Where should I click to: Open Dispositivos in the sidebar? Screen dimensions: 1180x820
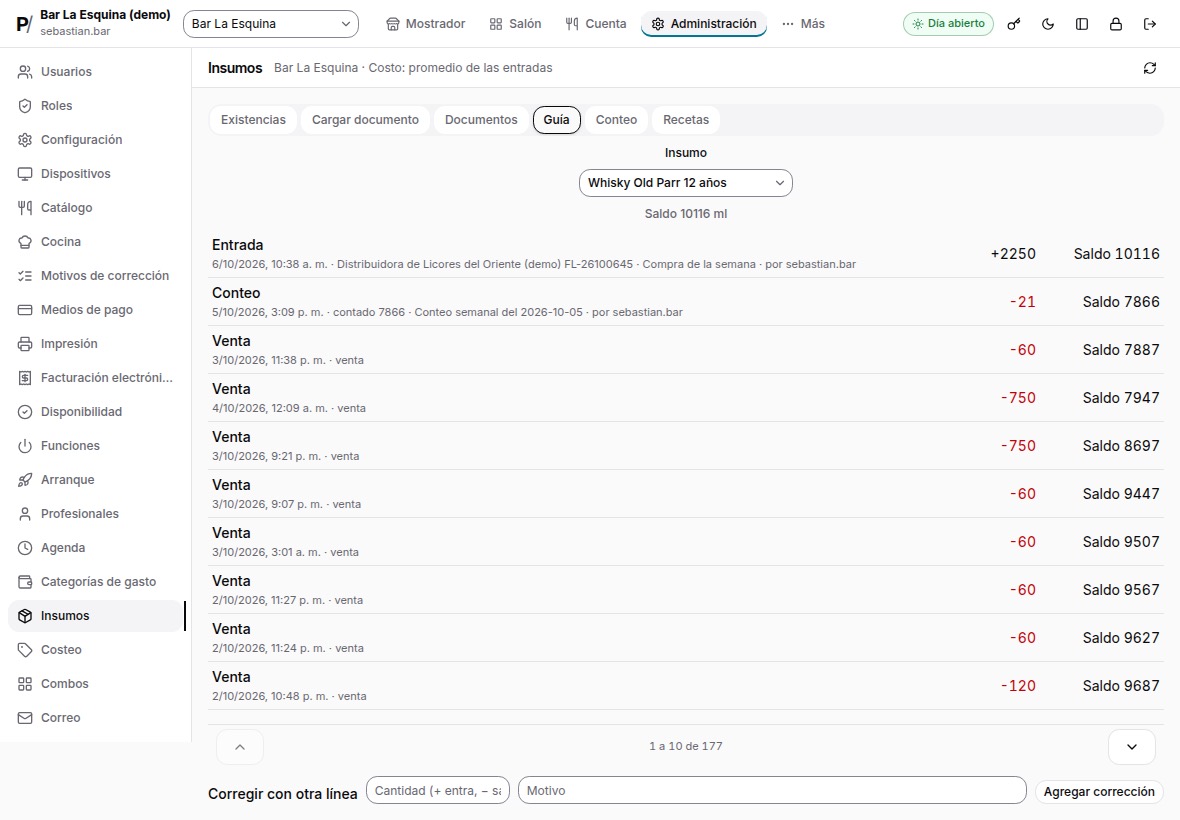point(96,174)
